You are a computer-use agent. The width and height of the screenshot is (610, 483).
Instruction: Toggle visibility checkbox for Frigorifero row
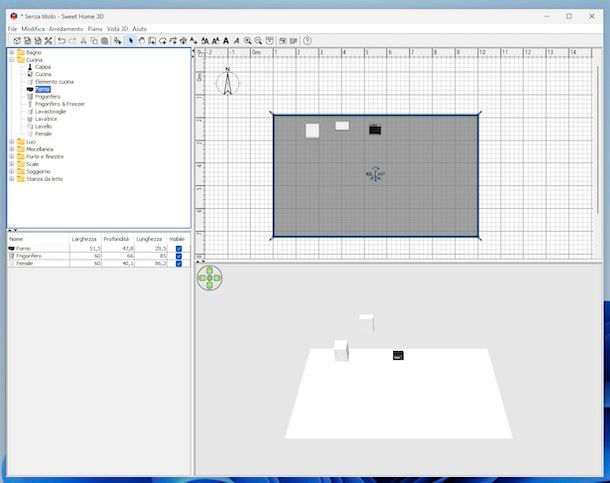179,256
